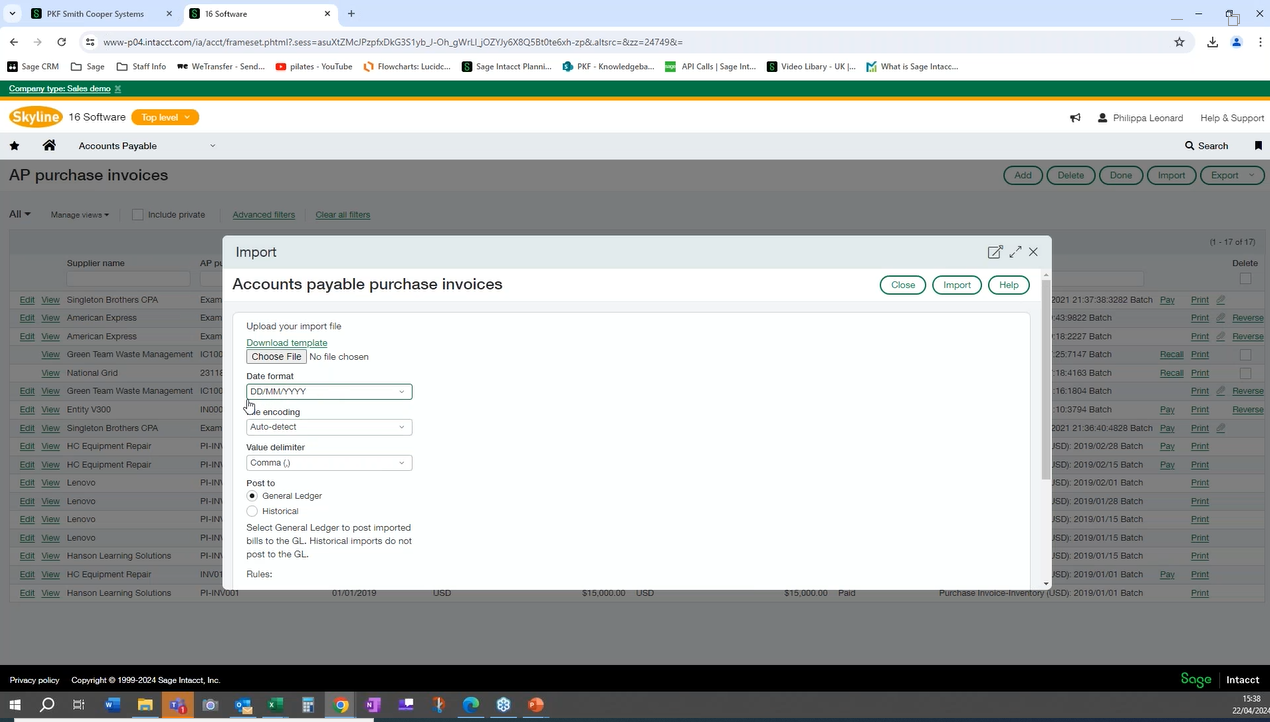Open the Manage views dropdown
This screenshot has height=722, width=1270.
80,215
